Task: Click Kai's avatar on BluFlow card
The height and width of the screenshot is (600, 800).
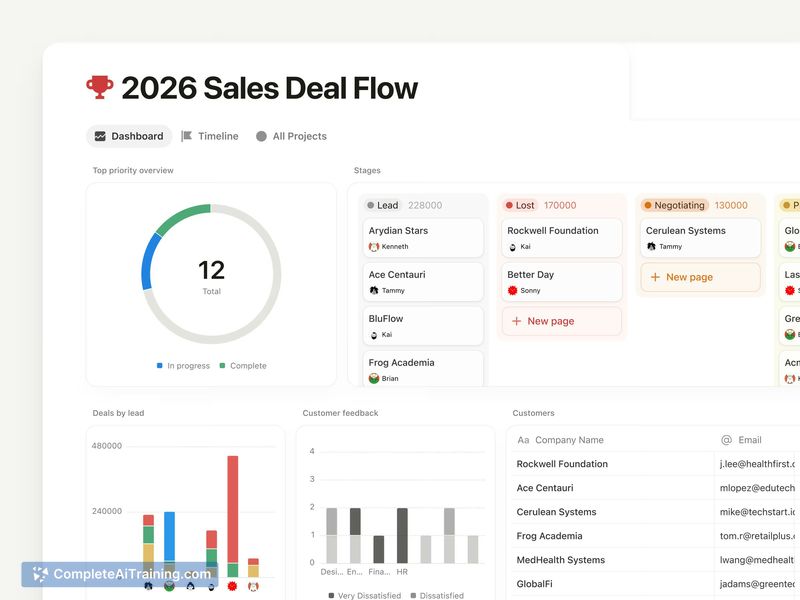Action: (x=374, y=335)
